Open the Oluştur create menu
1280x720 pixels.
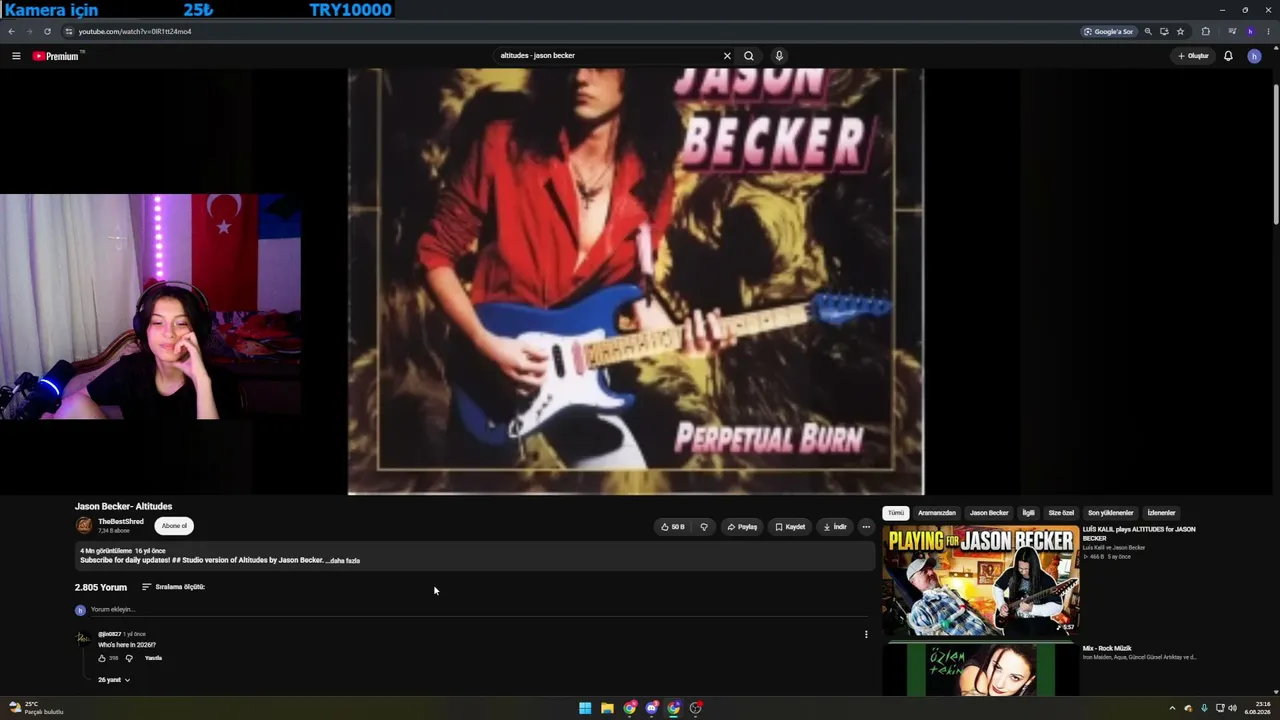[1193, 56]
